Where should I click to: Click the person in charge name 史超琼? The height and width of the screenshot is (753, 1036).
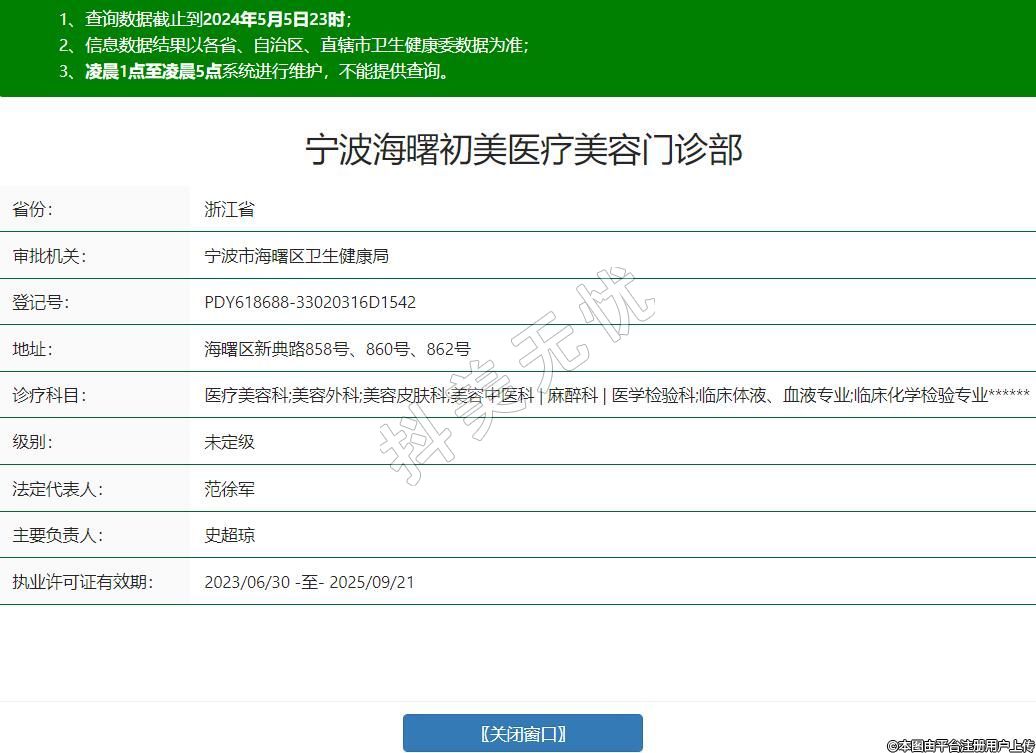pyautogui.click(x=229, y=535)
